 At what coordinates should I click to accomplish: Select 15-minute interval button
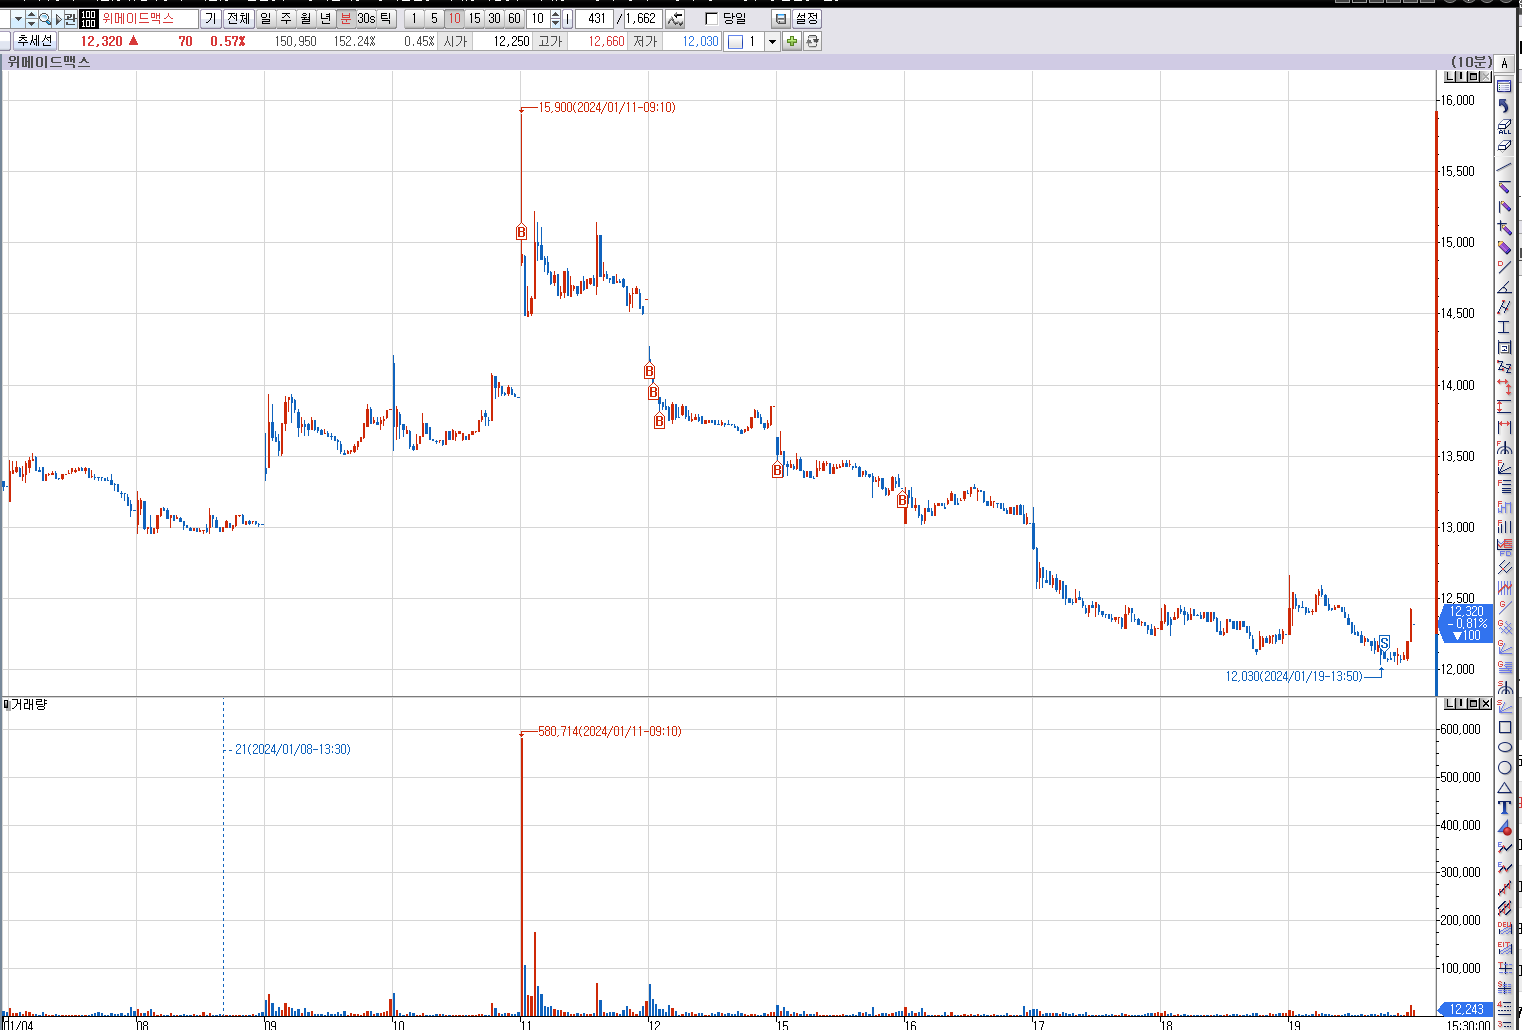(x=474, y=19)
